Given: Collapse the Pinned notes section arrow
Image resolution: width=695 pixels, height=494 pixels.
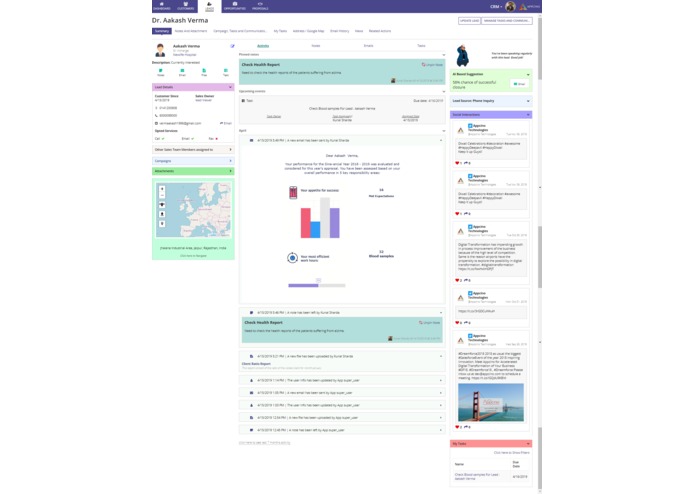Looking at the screenshot, I should tap(443, 55).
